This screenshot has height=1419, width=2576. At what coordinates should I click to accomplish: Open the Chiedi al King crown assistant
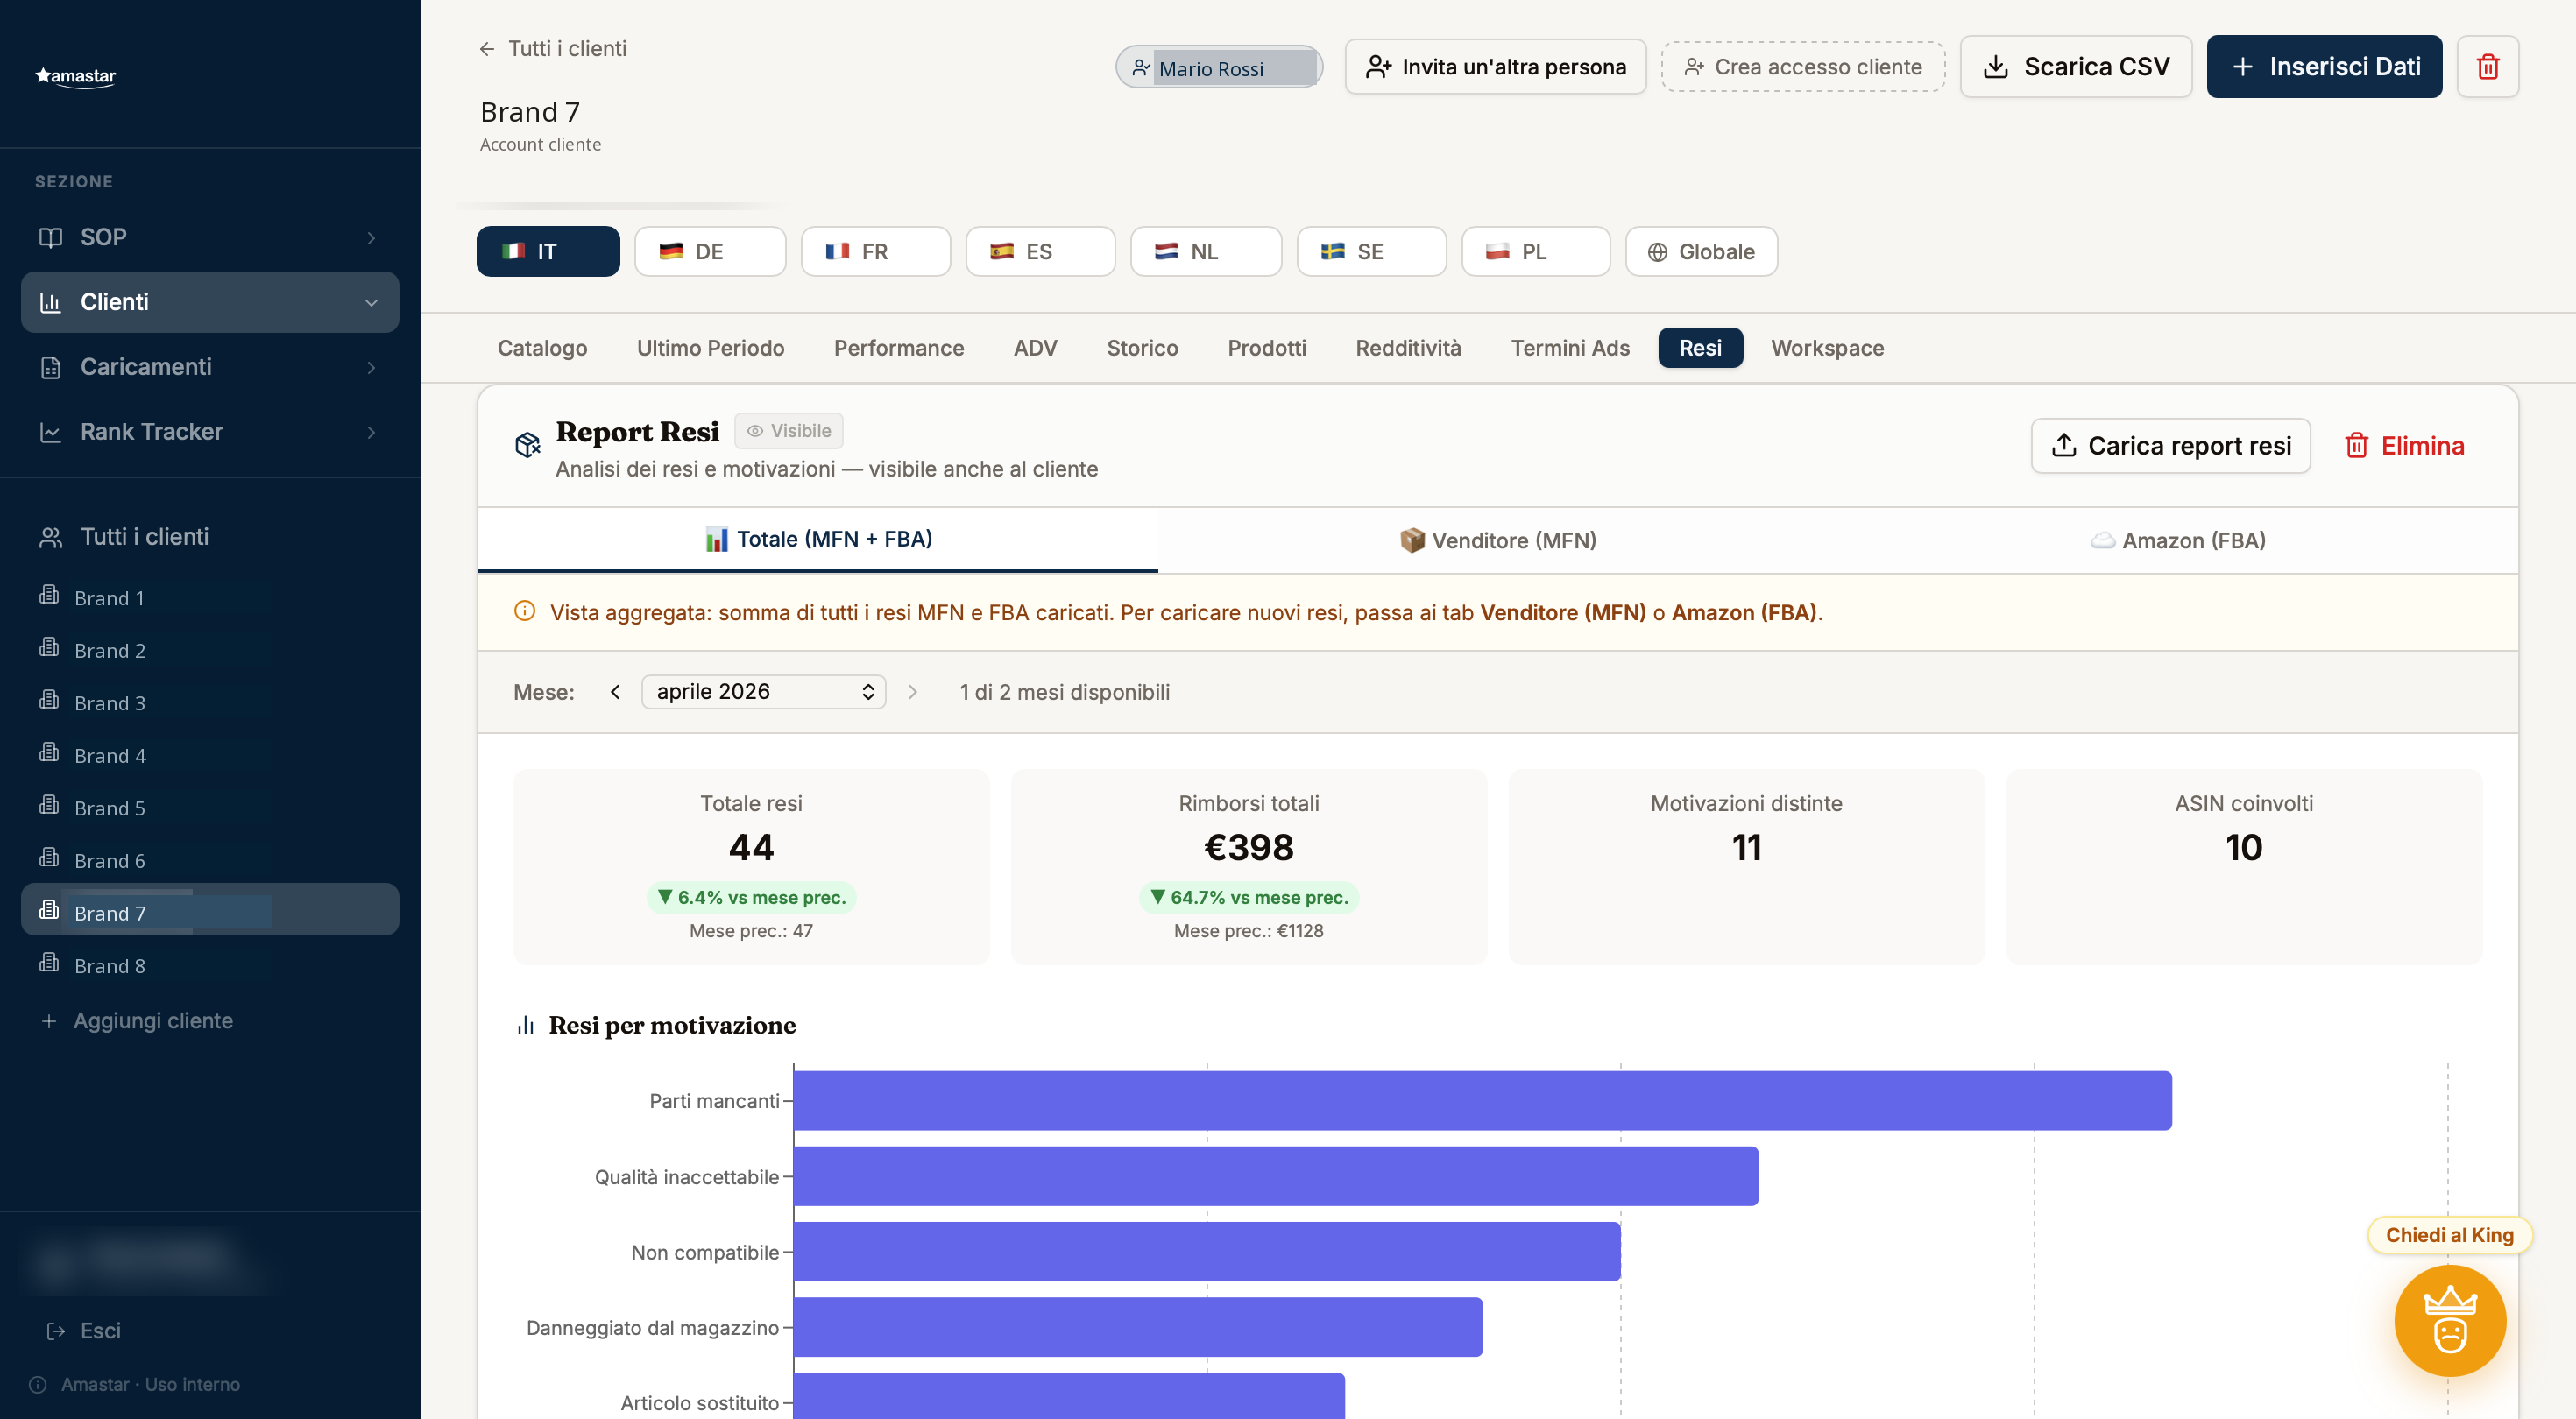pyautogui.click(x=2449, y=1321)
